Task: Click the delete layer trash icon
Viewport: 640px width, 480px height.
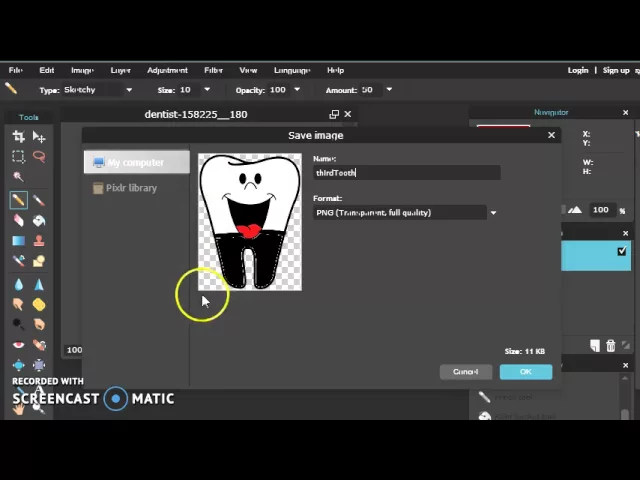Action: [x=610, y=346]
